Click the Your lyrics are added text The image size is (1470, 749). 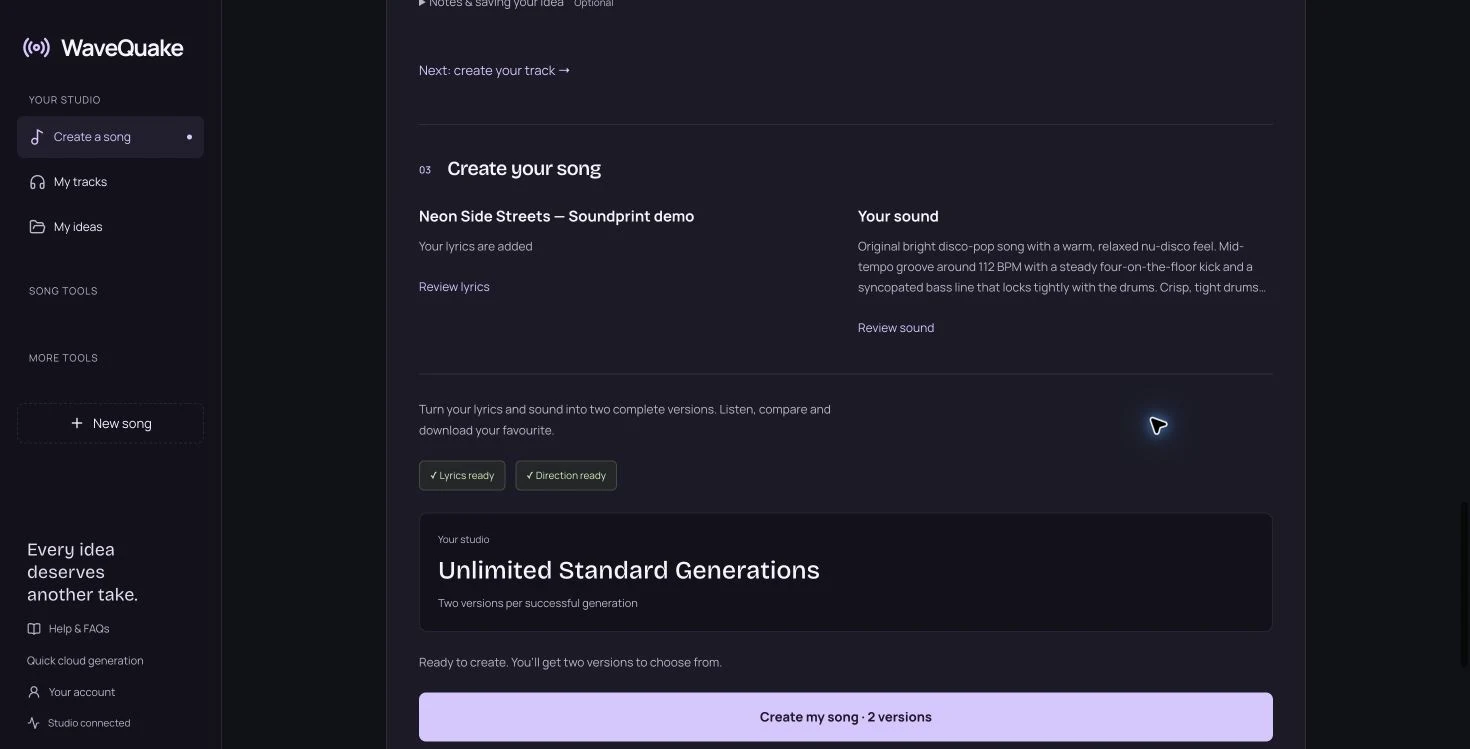476,246
